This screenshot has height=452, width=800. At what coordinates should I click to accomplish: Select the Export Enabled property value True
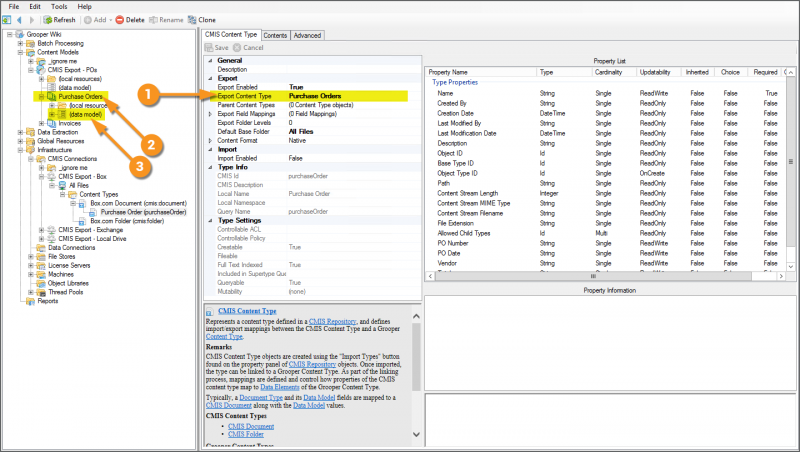pos(296,88)
